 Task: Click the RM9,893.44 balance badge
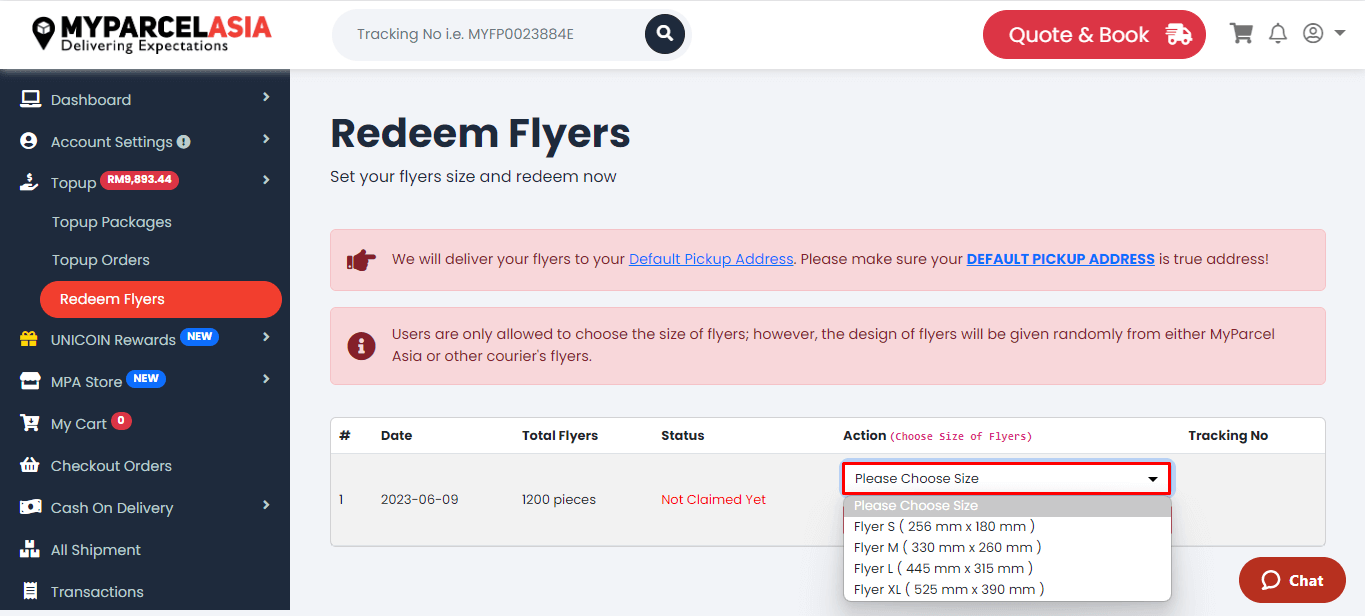(x=140, y=180)
